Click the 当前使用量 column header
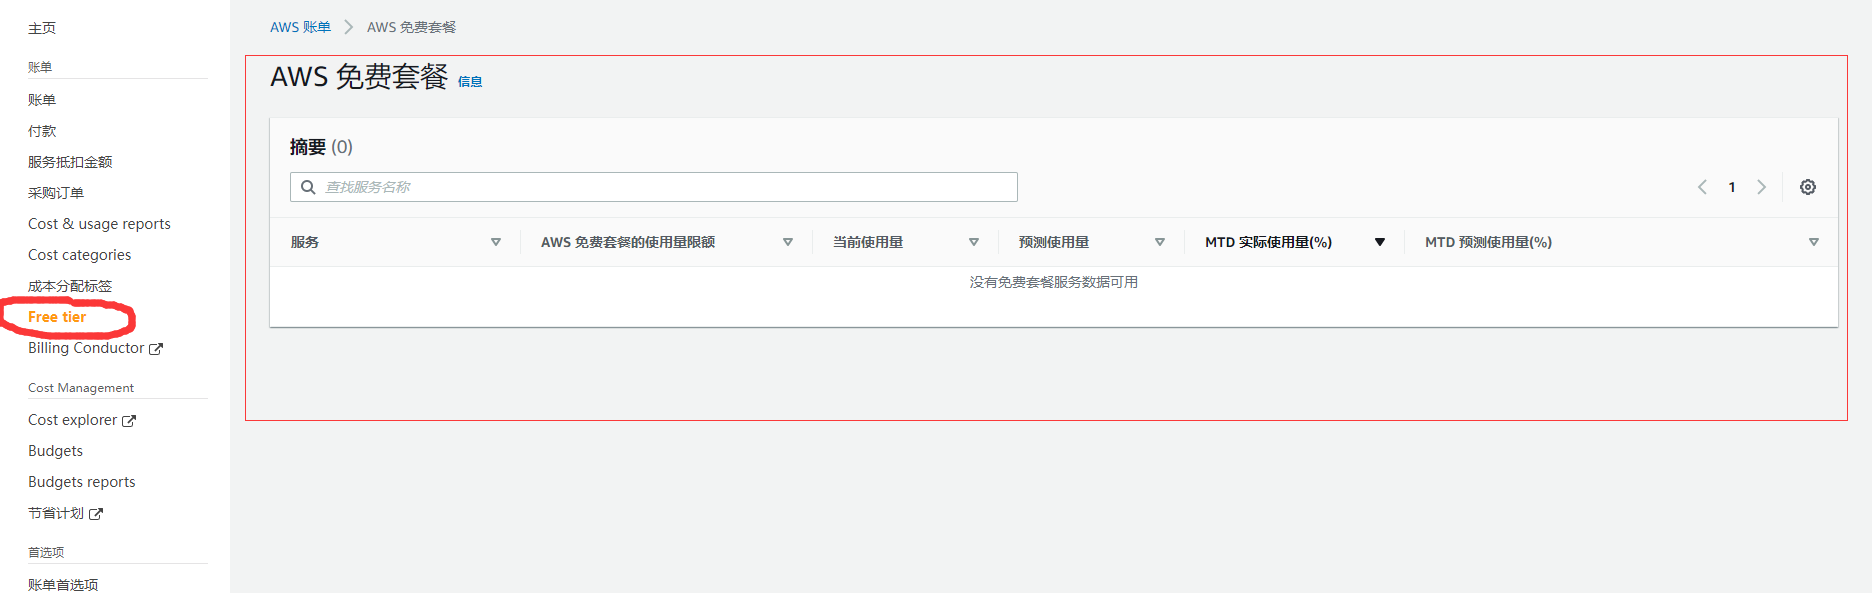This screenshot has height=593, width=1872. (x=868, y=242)
